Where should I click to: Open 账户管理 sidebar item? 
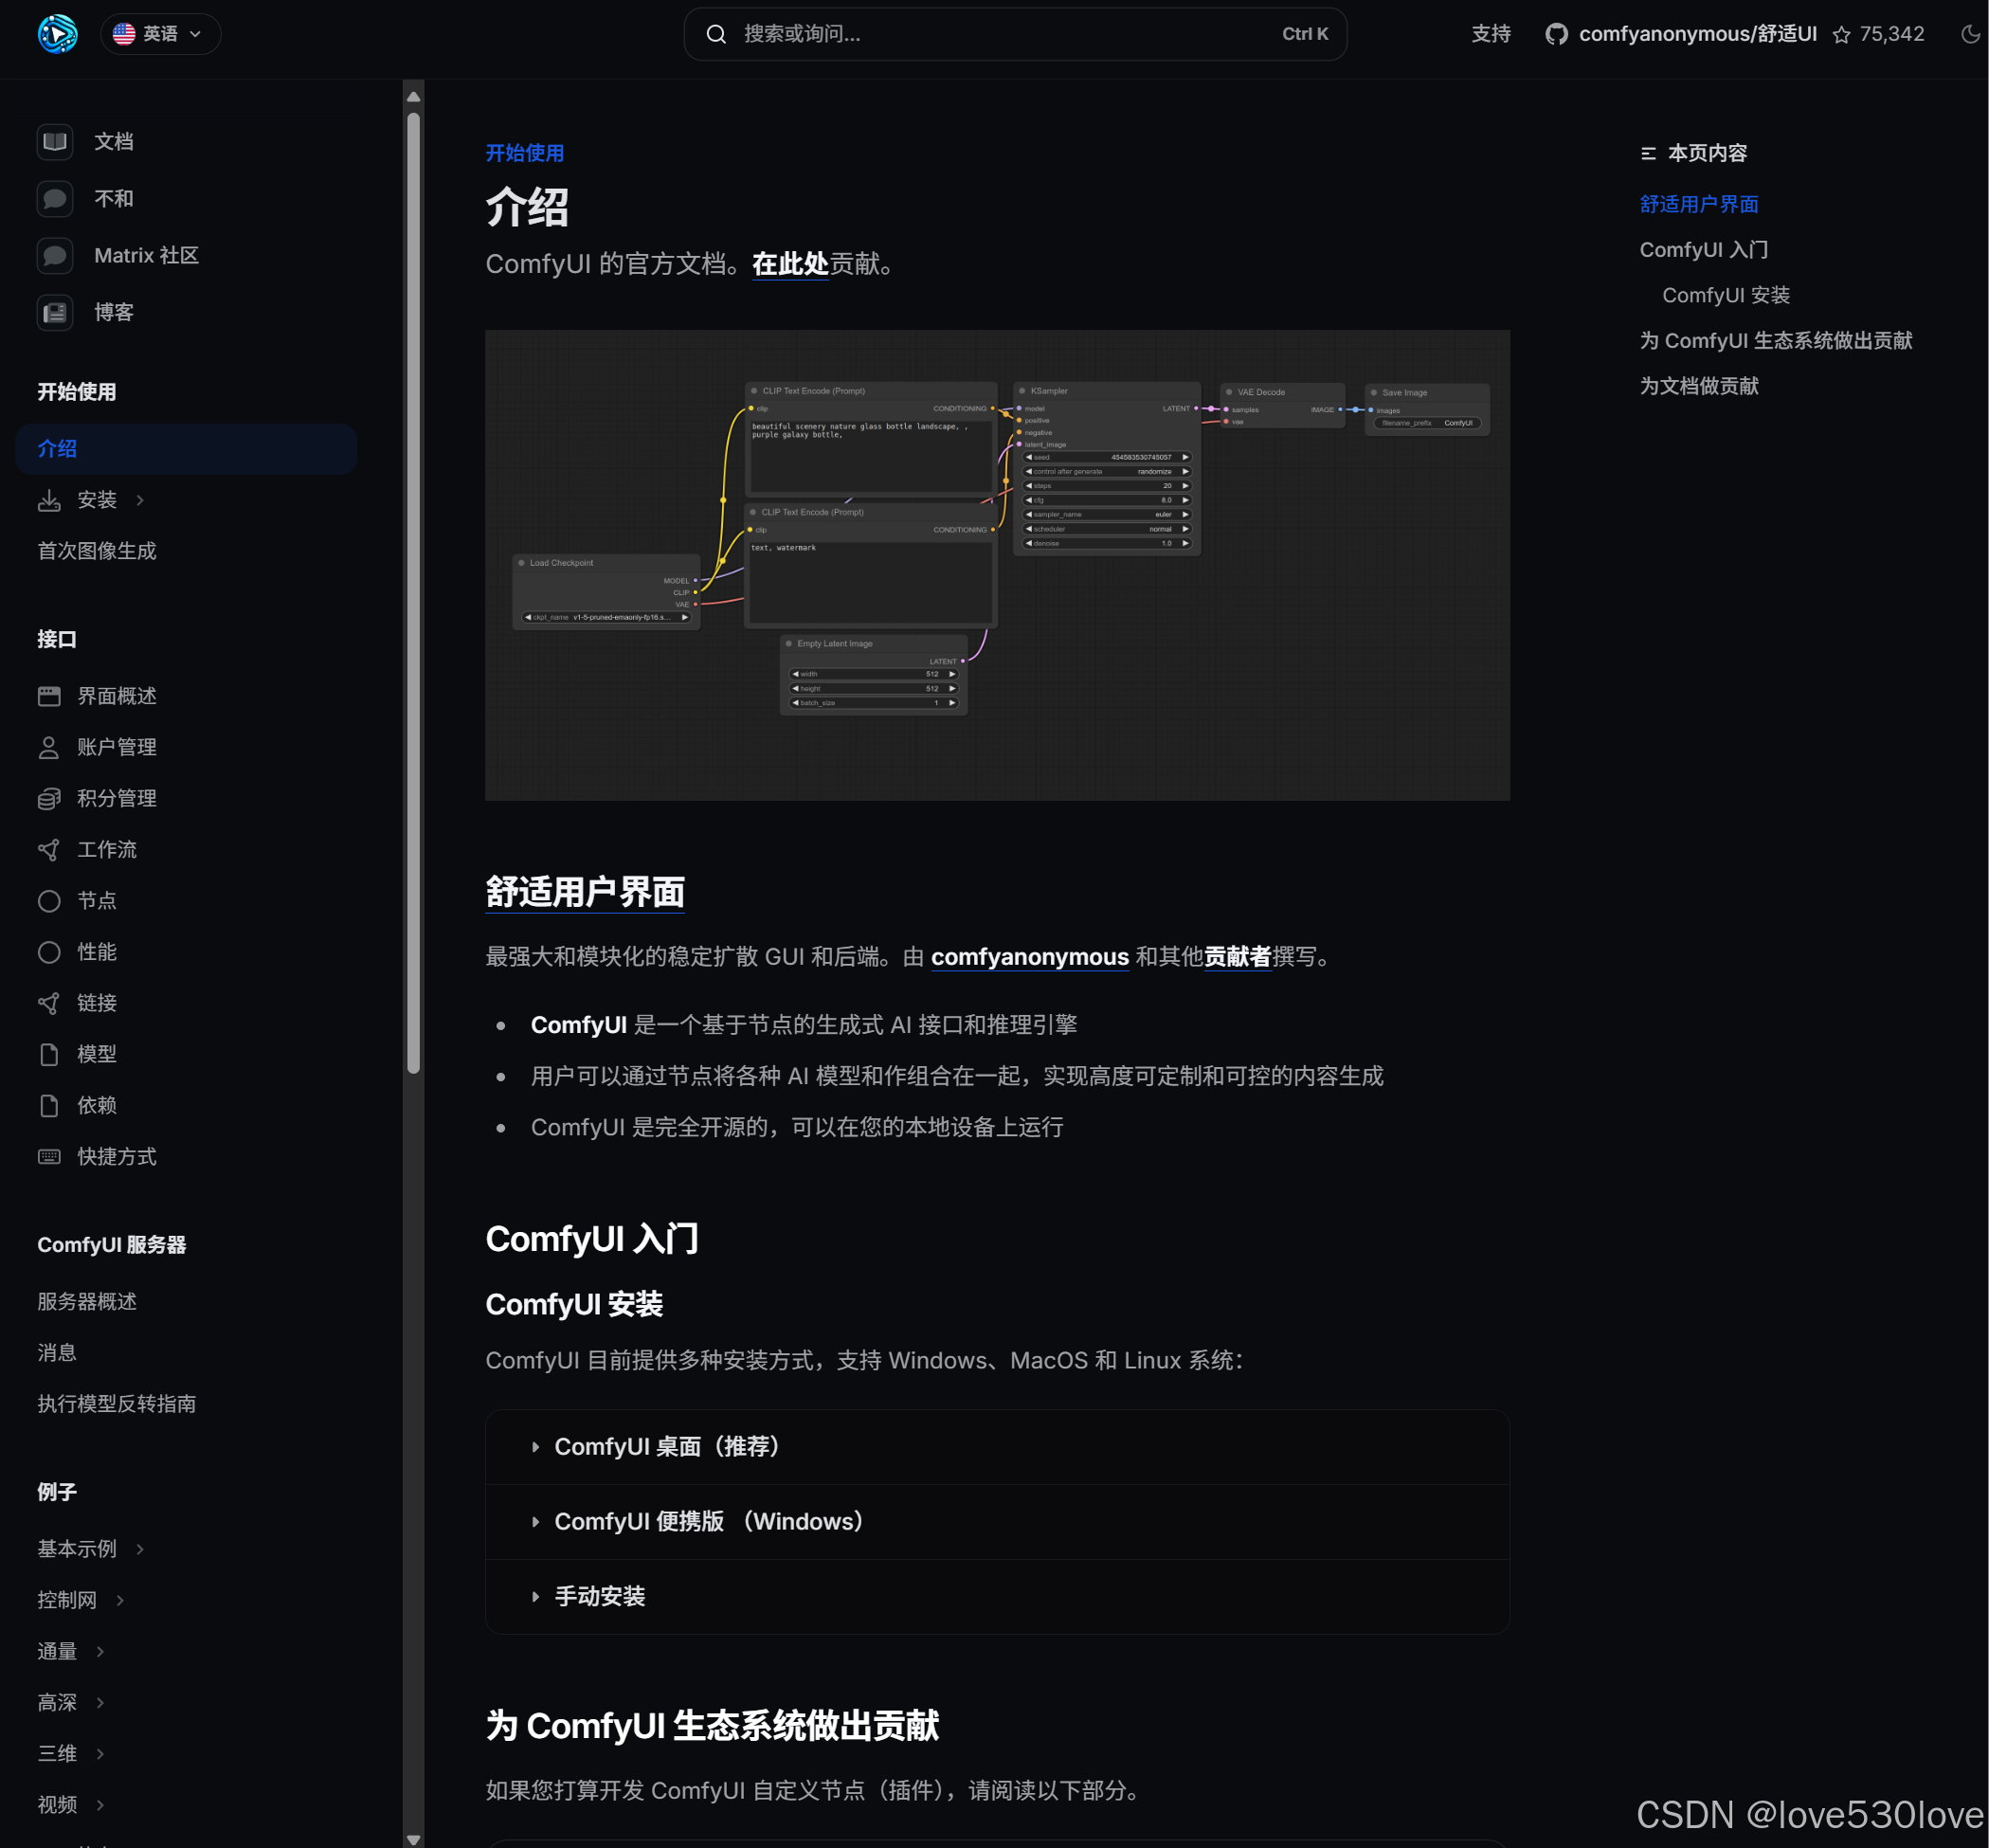(116, 747)
